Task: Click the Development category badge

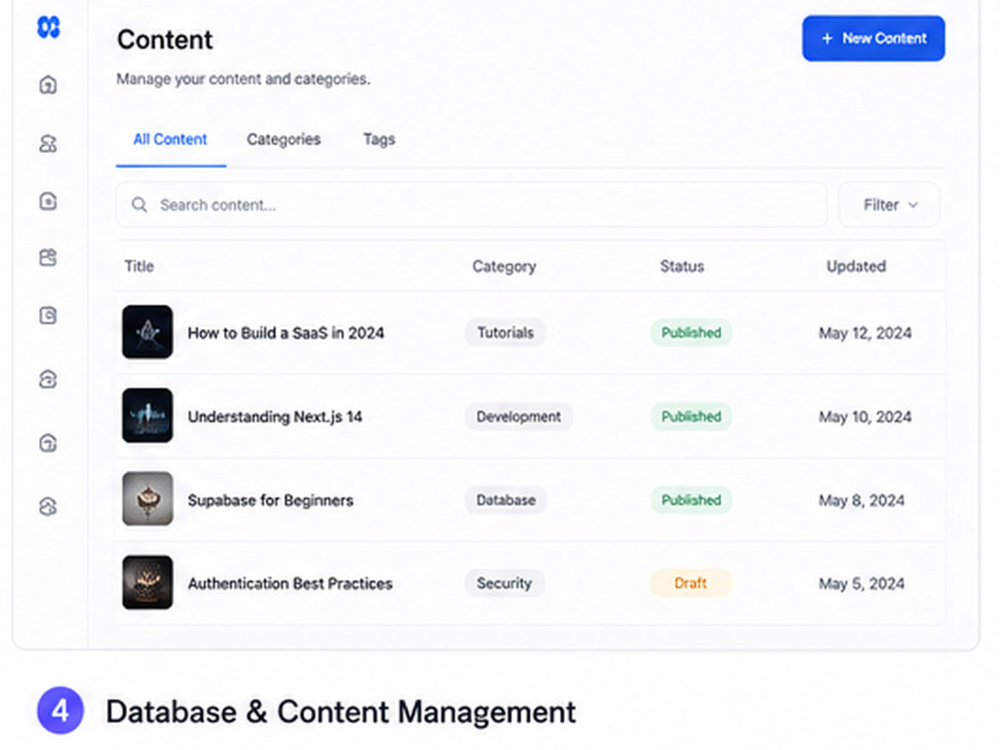Action: 518,416
